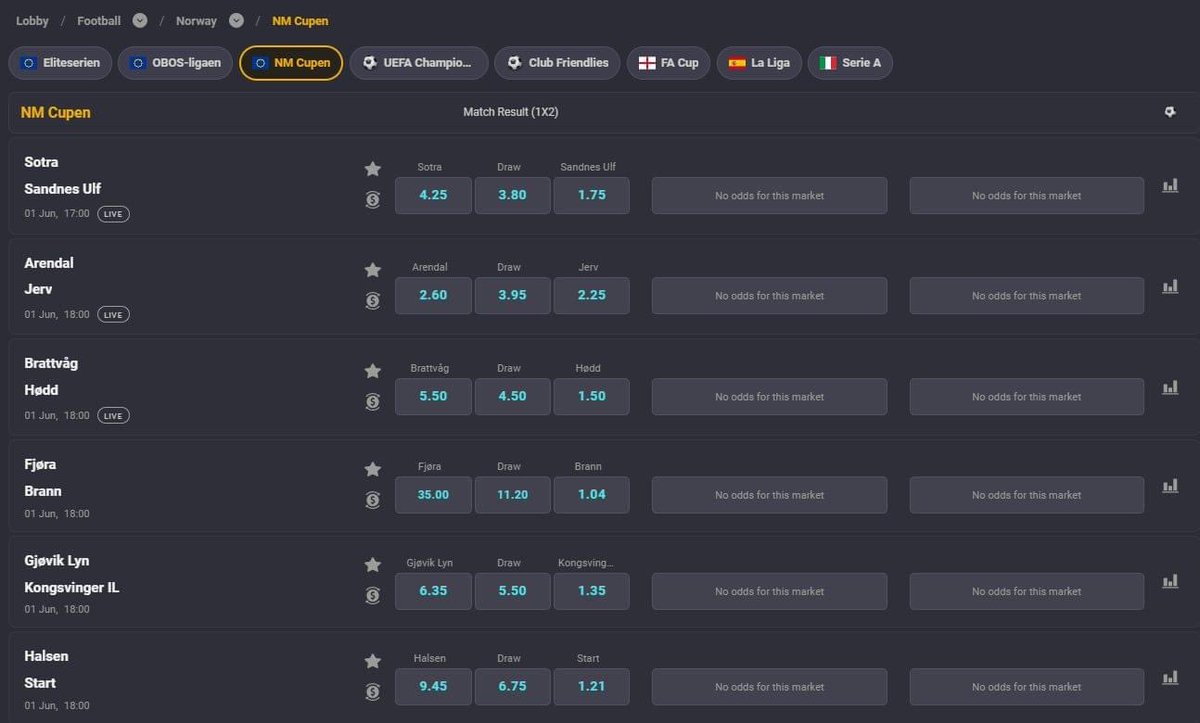Screen dimensions: 1200x723
Task: Click the LIVE badge under Hødd
Action: pos(113,416)
